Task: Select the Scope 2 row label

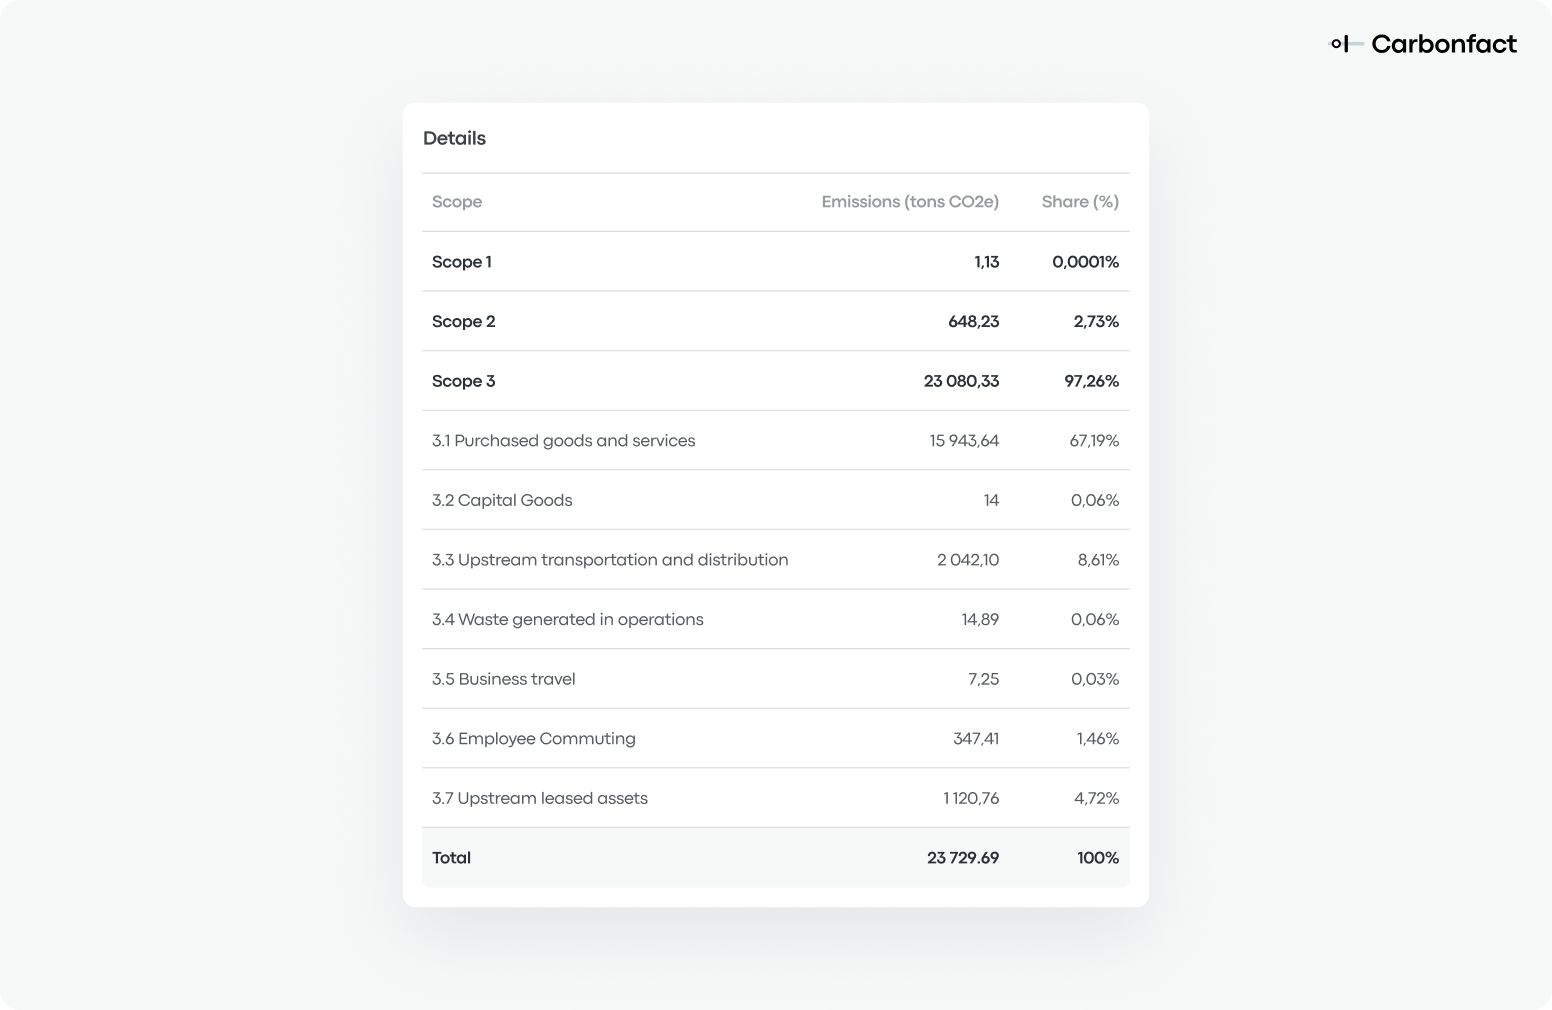Action: coord(463,321)
